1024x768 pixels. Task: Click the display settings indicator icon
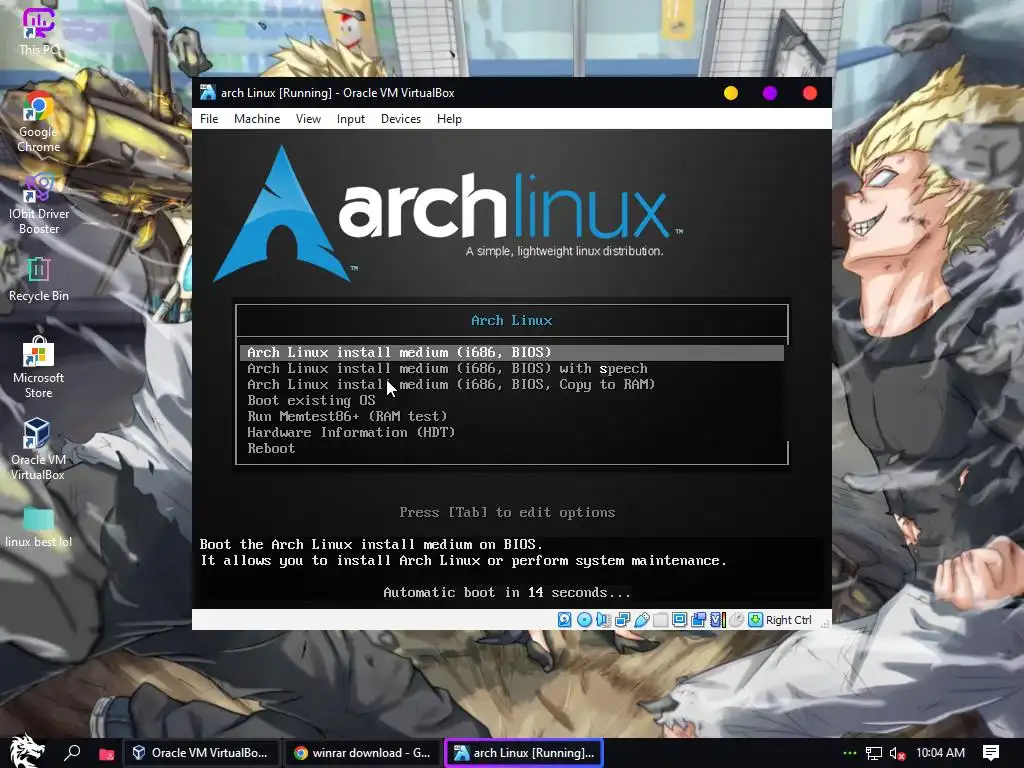[679, 620]
